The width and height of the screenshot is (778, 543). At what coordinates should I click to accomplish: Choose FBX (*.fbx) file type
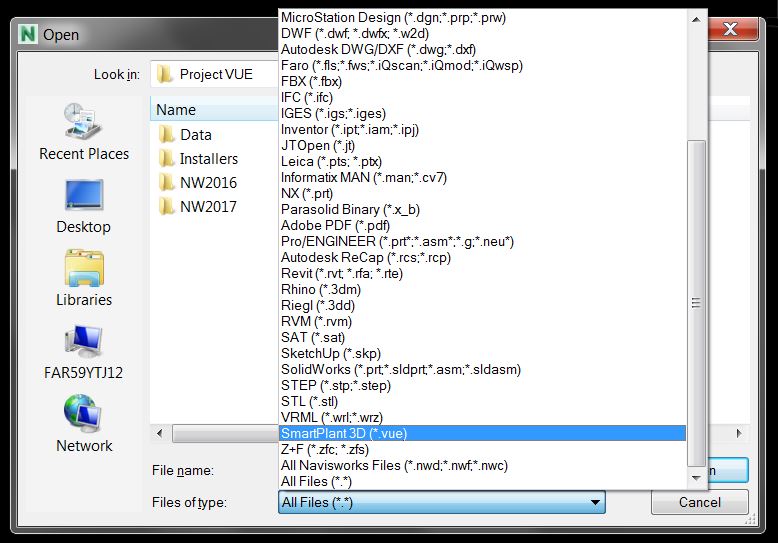tap(482, 81)
